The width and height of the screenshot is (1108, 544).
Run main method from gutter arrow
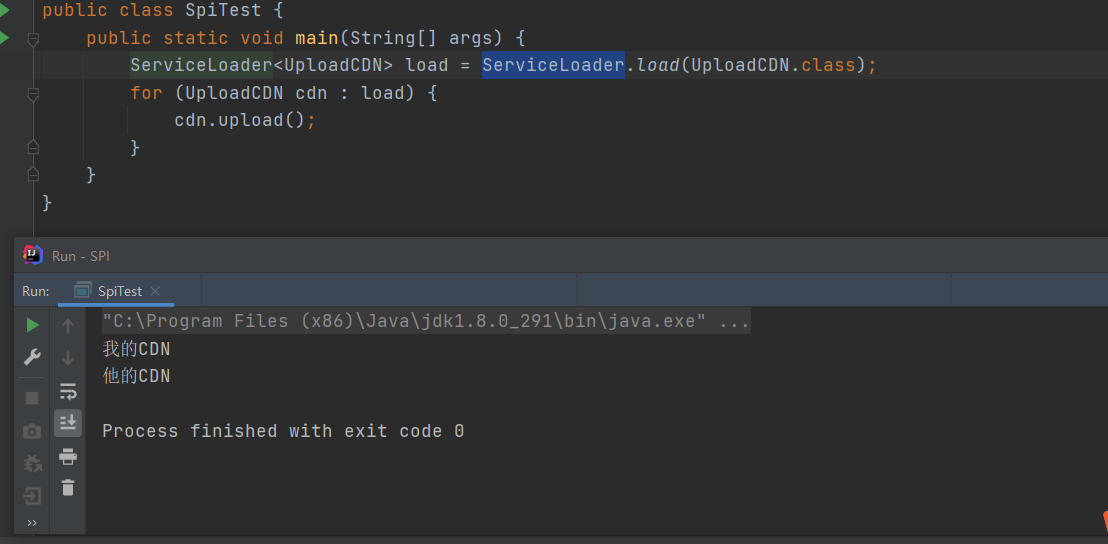coord(4,38)
